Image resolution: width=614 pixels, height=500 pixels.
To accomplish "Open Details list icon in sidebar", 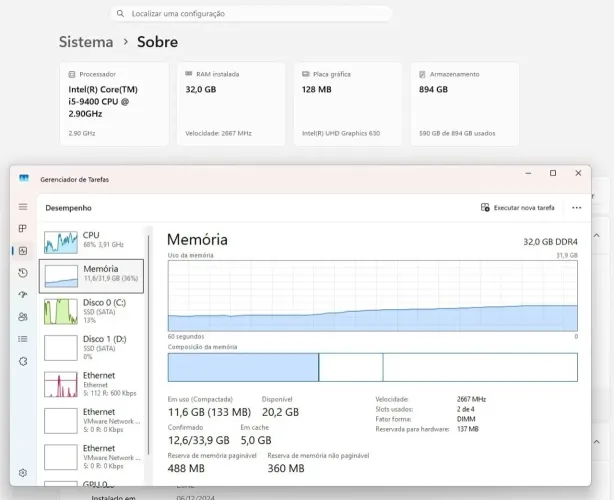I will 23,339.
